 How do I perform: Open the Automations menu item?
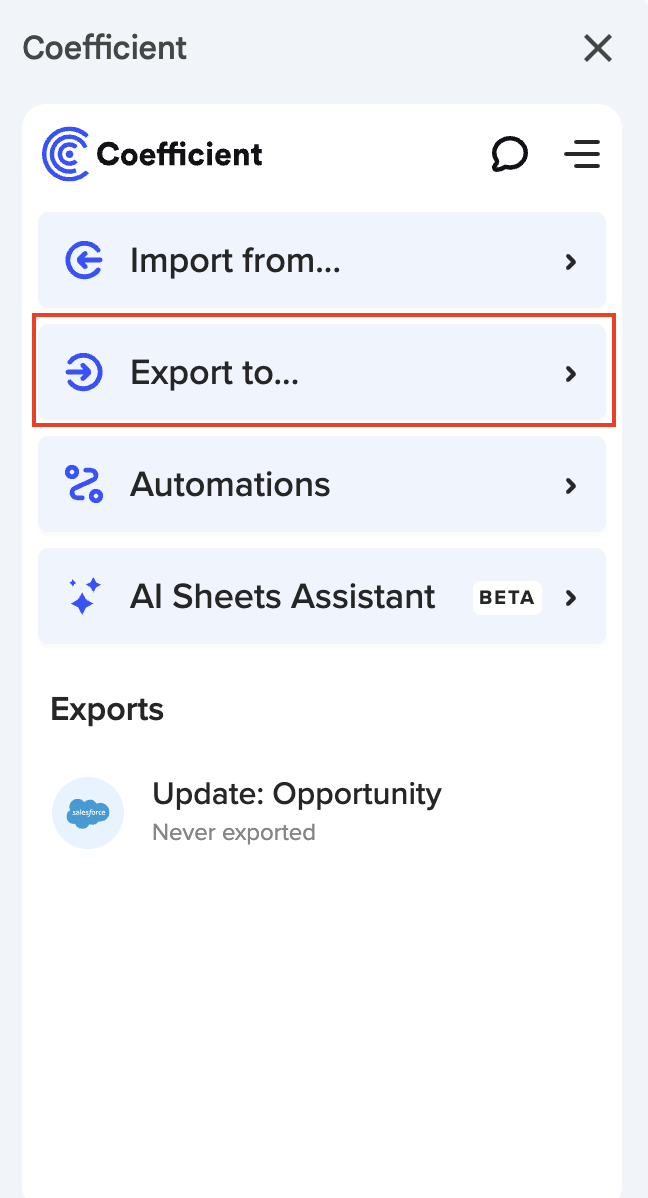230,485
